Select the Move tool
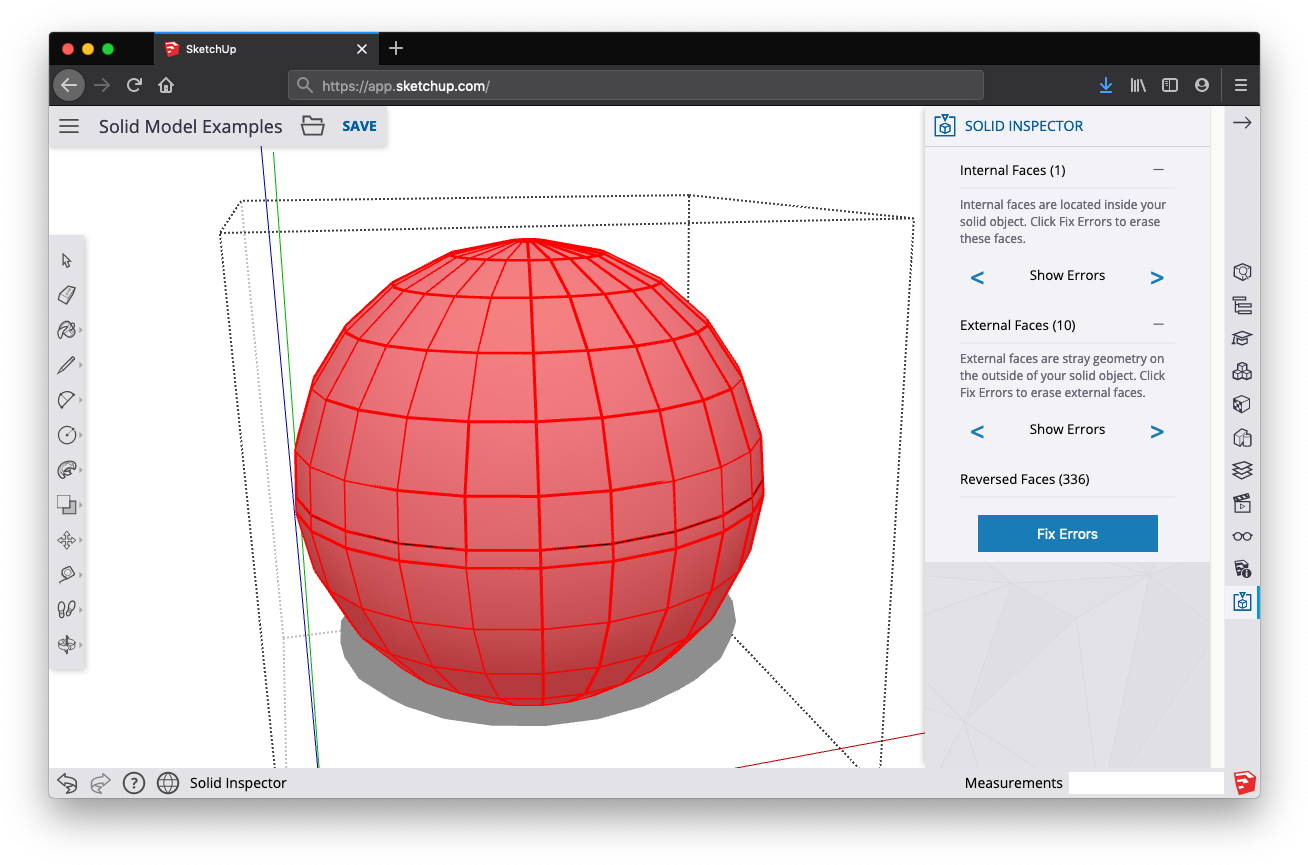 (x=67, y=540)
